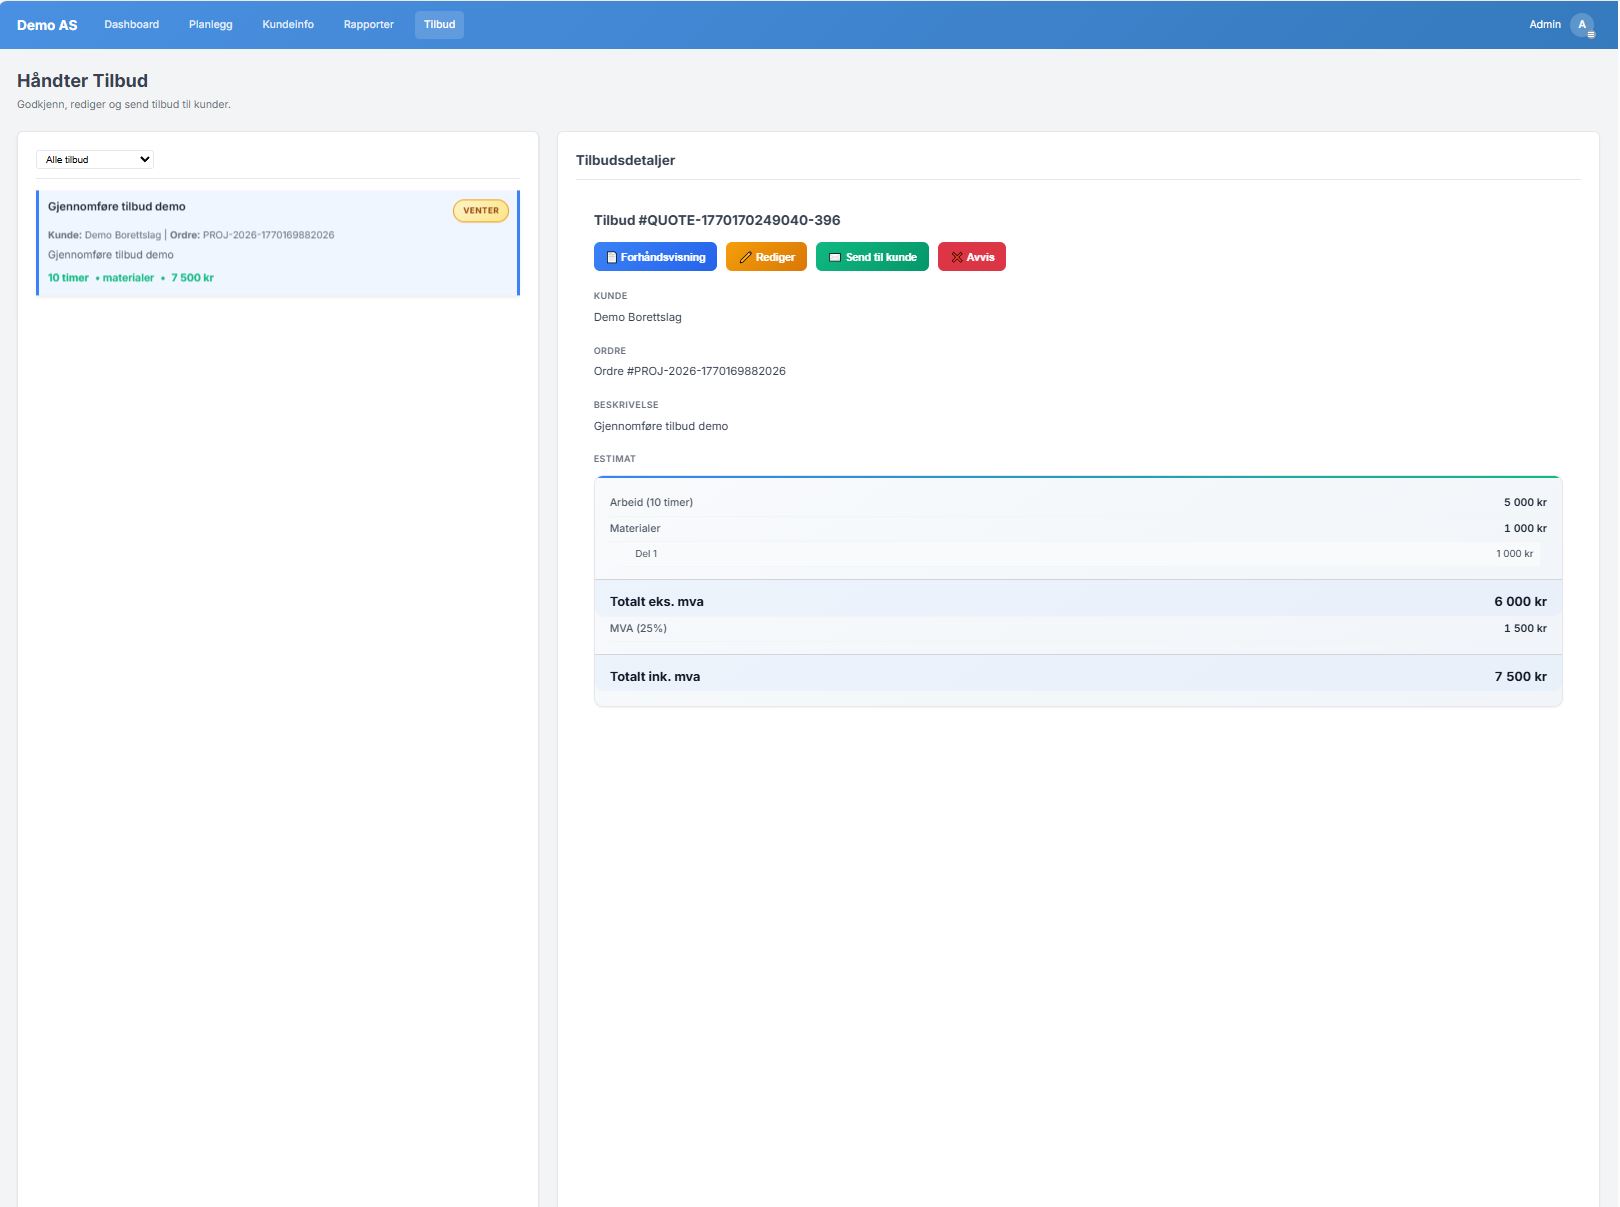Click the Totalt ink. mva row
The height and width of the screenshot is (1207, 1620).
(1078, 677)
